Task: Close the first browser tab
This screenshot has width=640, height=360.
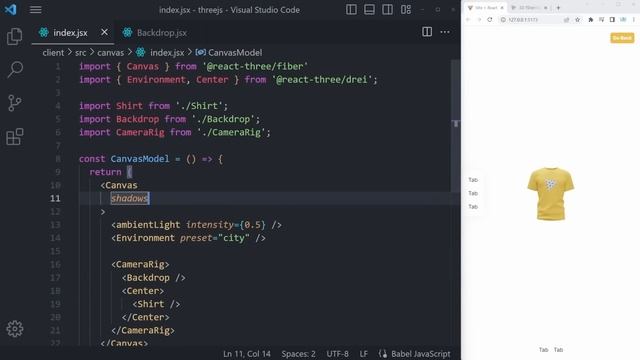Action: click(502, 8)
